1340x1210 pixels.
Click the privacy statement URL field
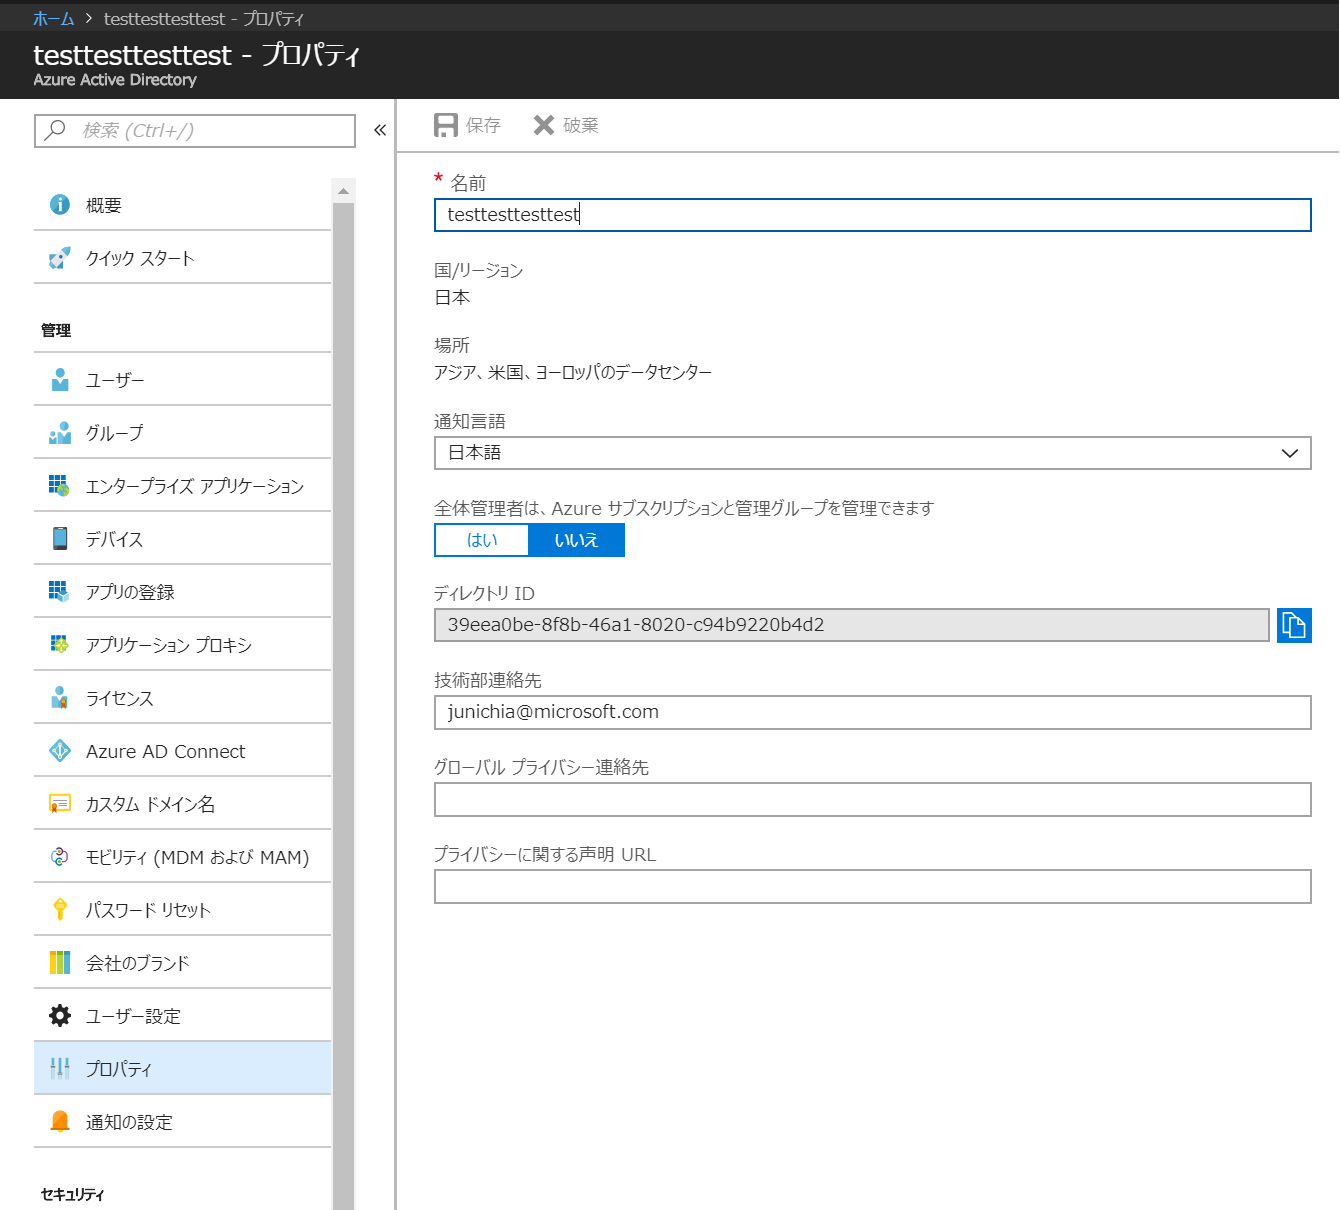(872, 887)
